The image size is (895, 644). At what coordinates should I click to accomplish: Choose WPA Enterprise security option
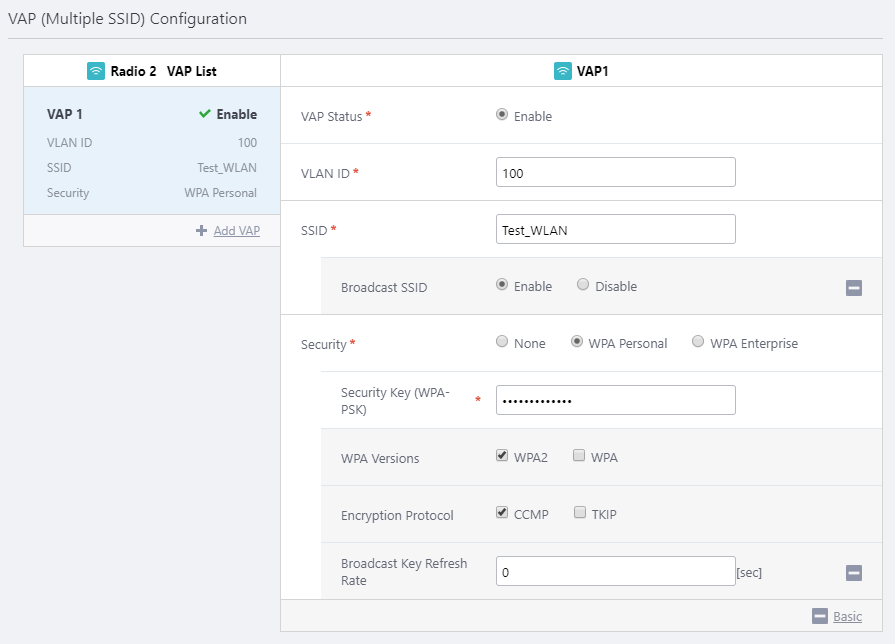pyautogui.click(x=698, y=341)
